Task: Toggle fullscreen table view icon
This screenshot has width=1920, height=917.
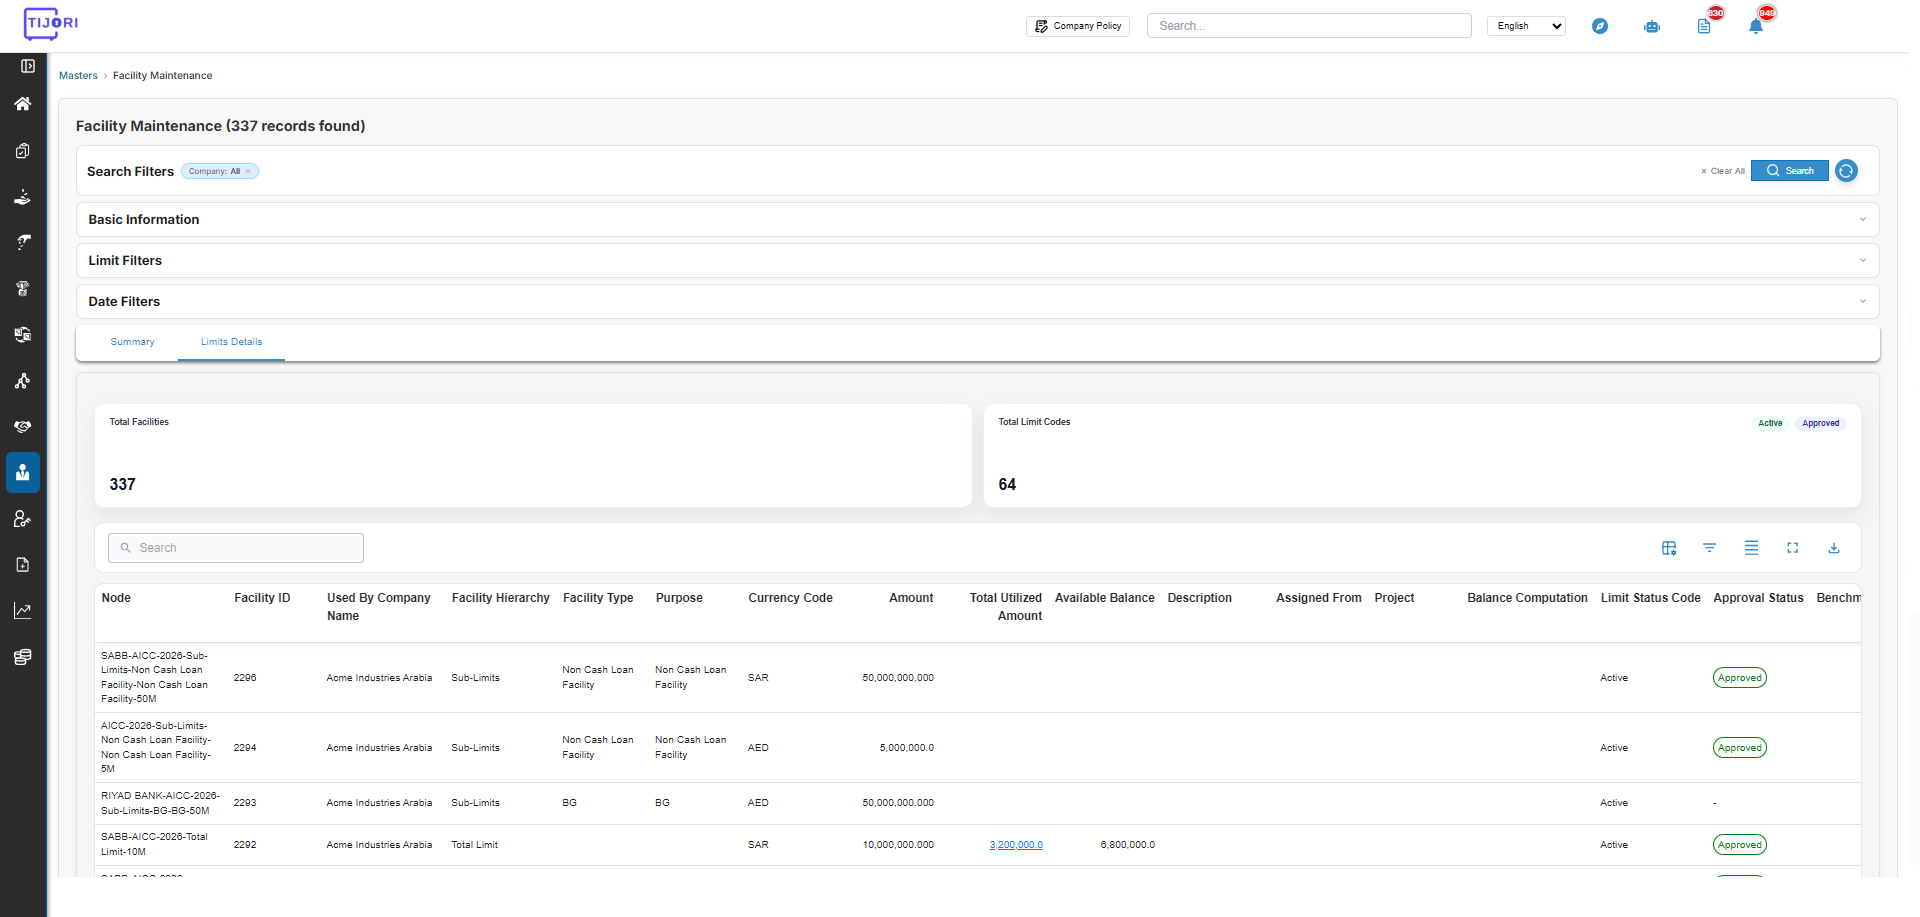Action: [x=1792, y=548]
